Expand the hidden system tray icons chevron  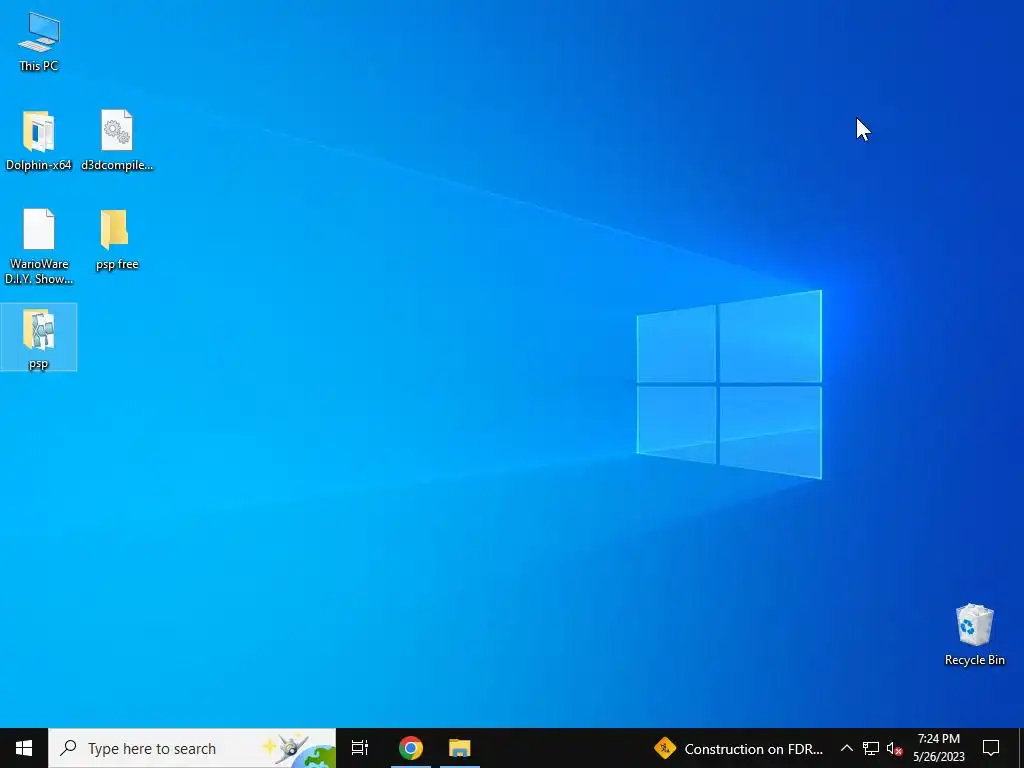pos(846,748)
